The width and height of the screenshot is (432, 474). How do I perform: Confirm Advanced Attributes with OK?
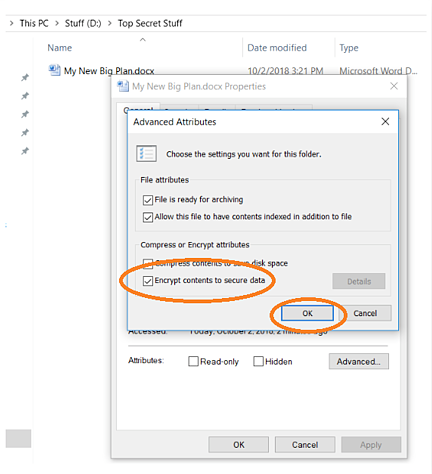(x=307, y=313)
